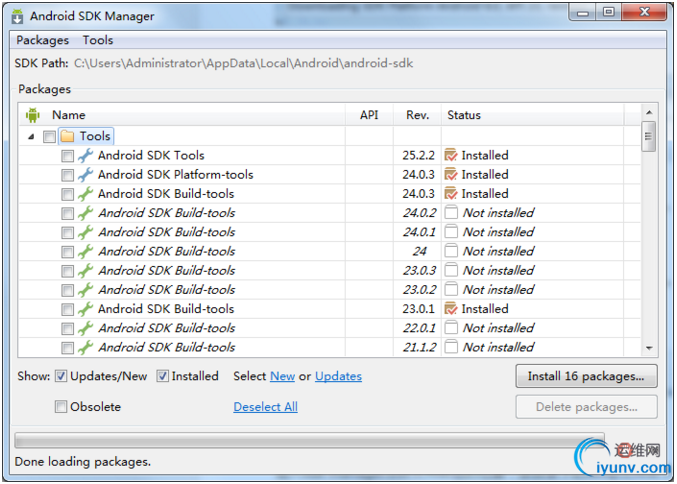The width and height of the screenshot is (677, 484).
Task: Click the Installed status icon for revision 23.0.1
Action: coord(451,309)
